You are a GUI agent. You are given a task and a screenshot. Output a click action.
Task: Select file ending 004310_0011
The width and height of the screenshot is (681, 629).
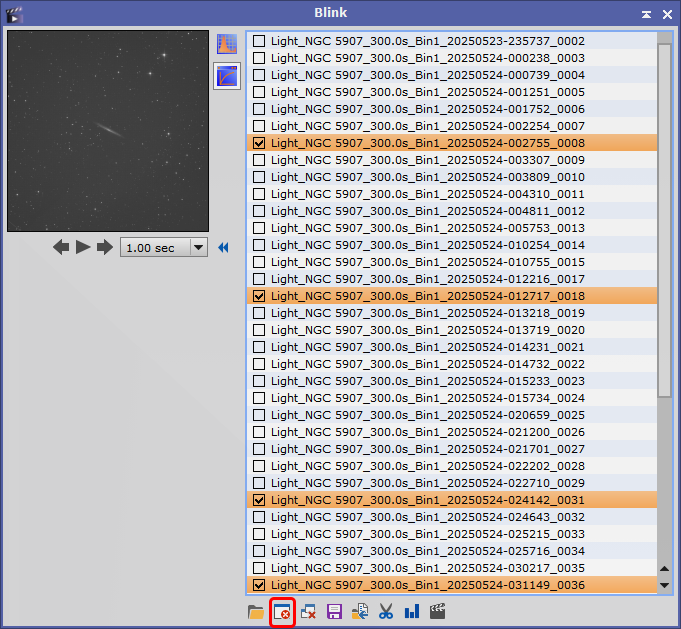(452, 194)
